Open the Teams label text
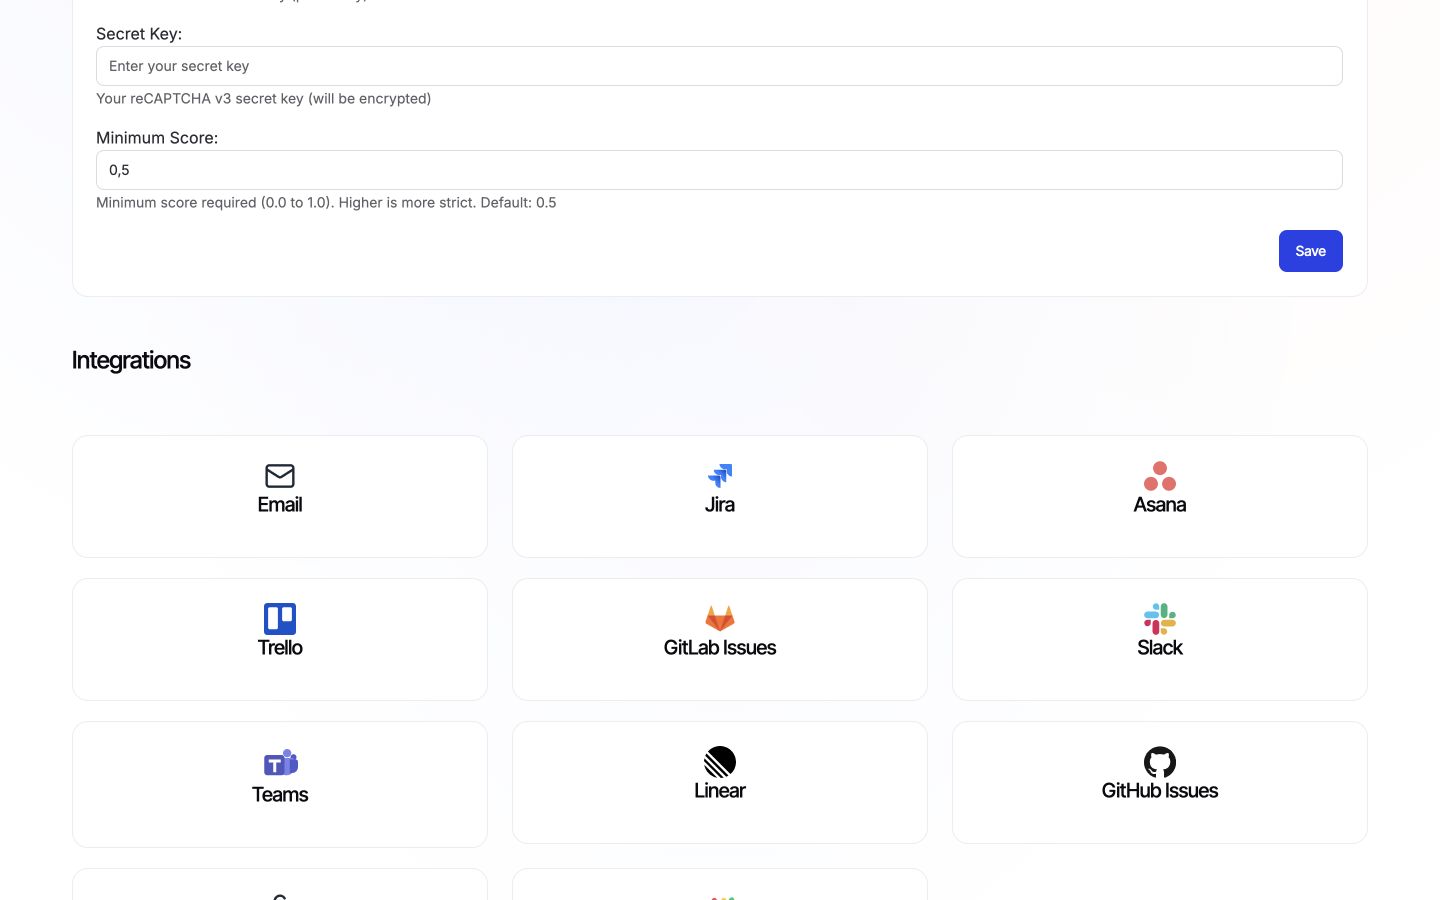Screen dimensions: 1440x900 click(280, 795)
